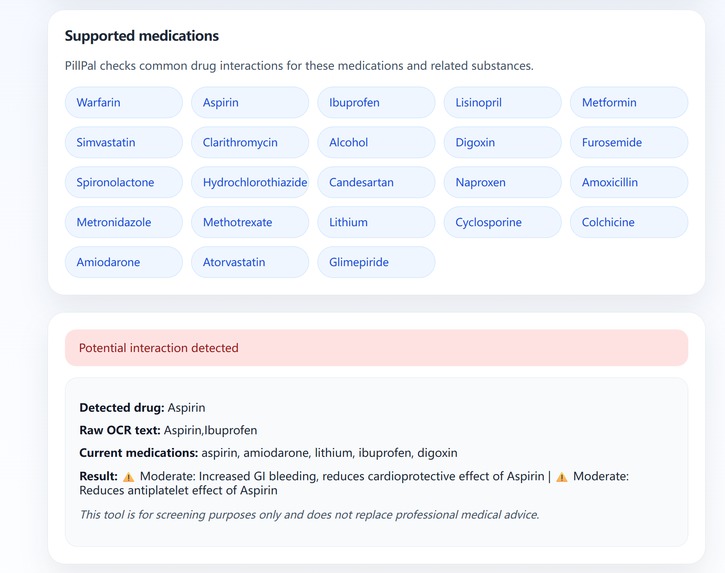This screenshot has width=725, height=573.
Task: Click the Alcohol chip
Action: point(376,142)
